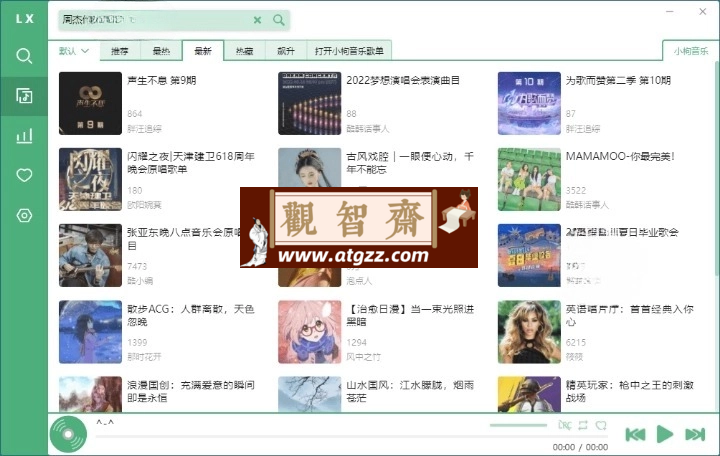This screenshot has width=720, height=456.
Task: Open settings hexagon icon in sidebar
Action: (x=24, y=215)
